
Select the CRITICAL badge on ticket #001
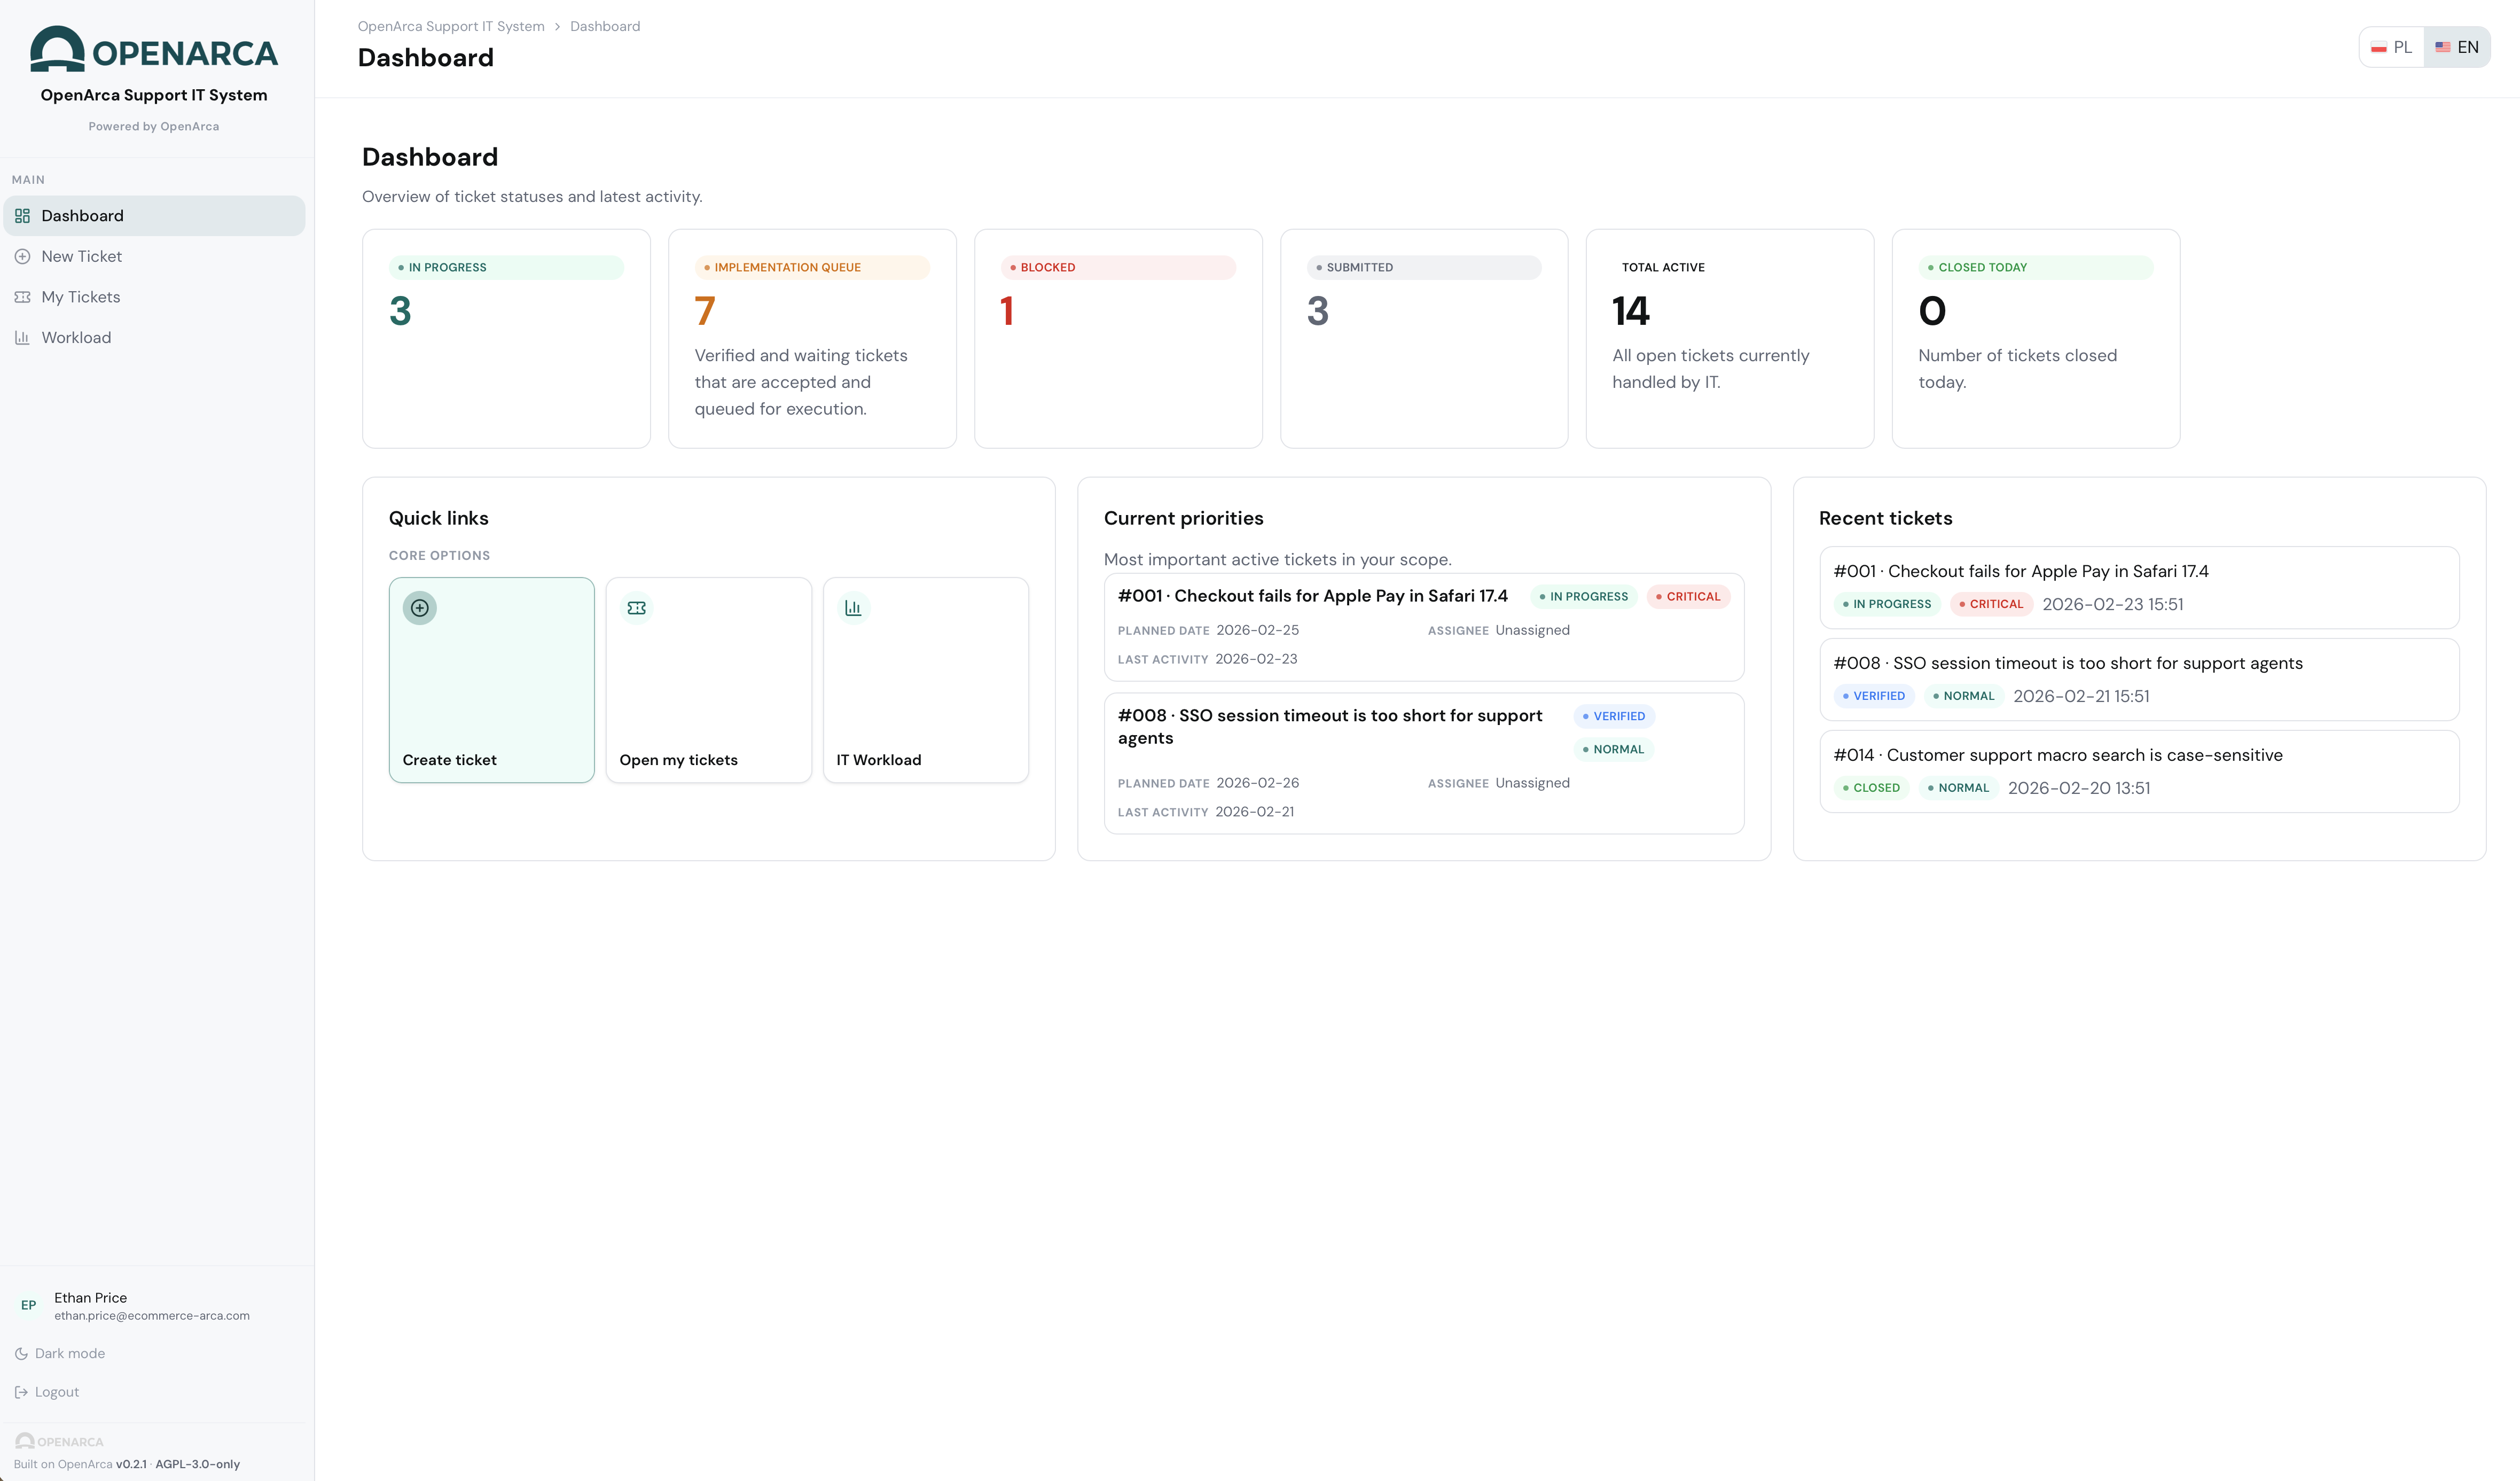point(1688,596)
